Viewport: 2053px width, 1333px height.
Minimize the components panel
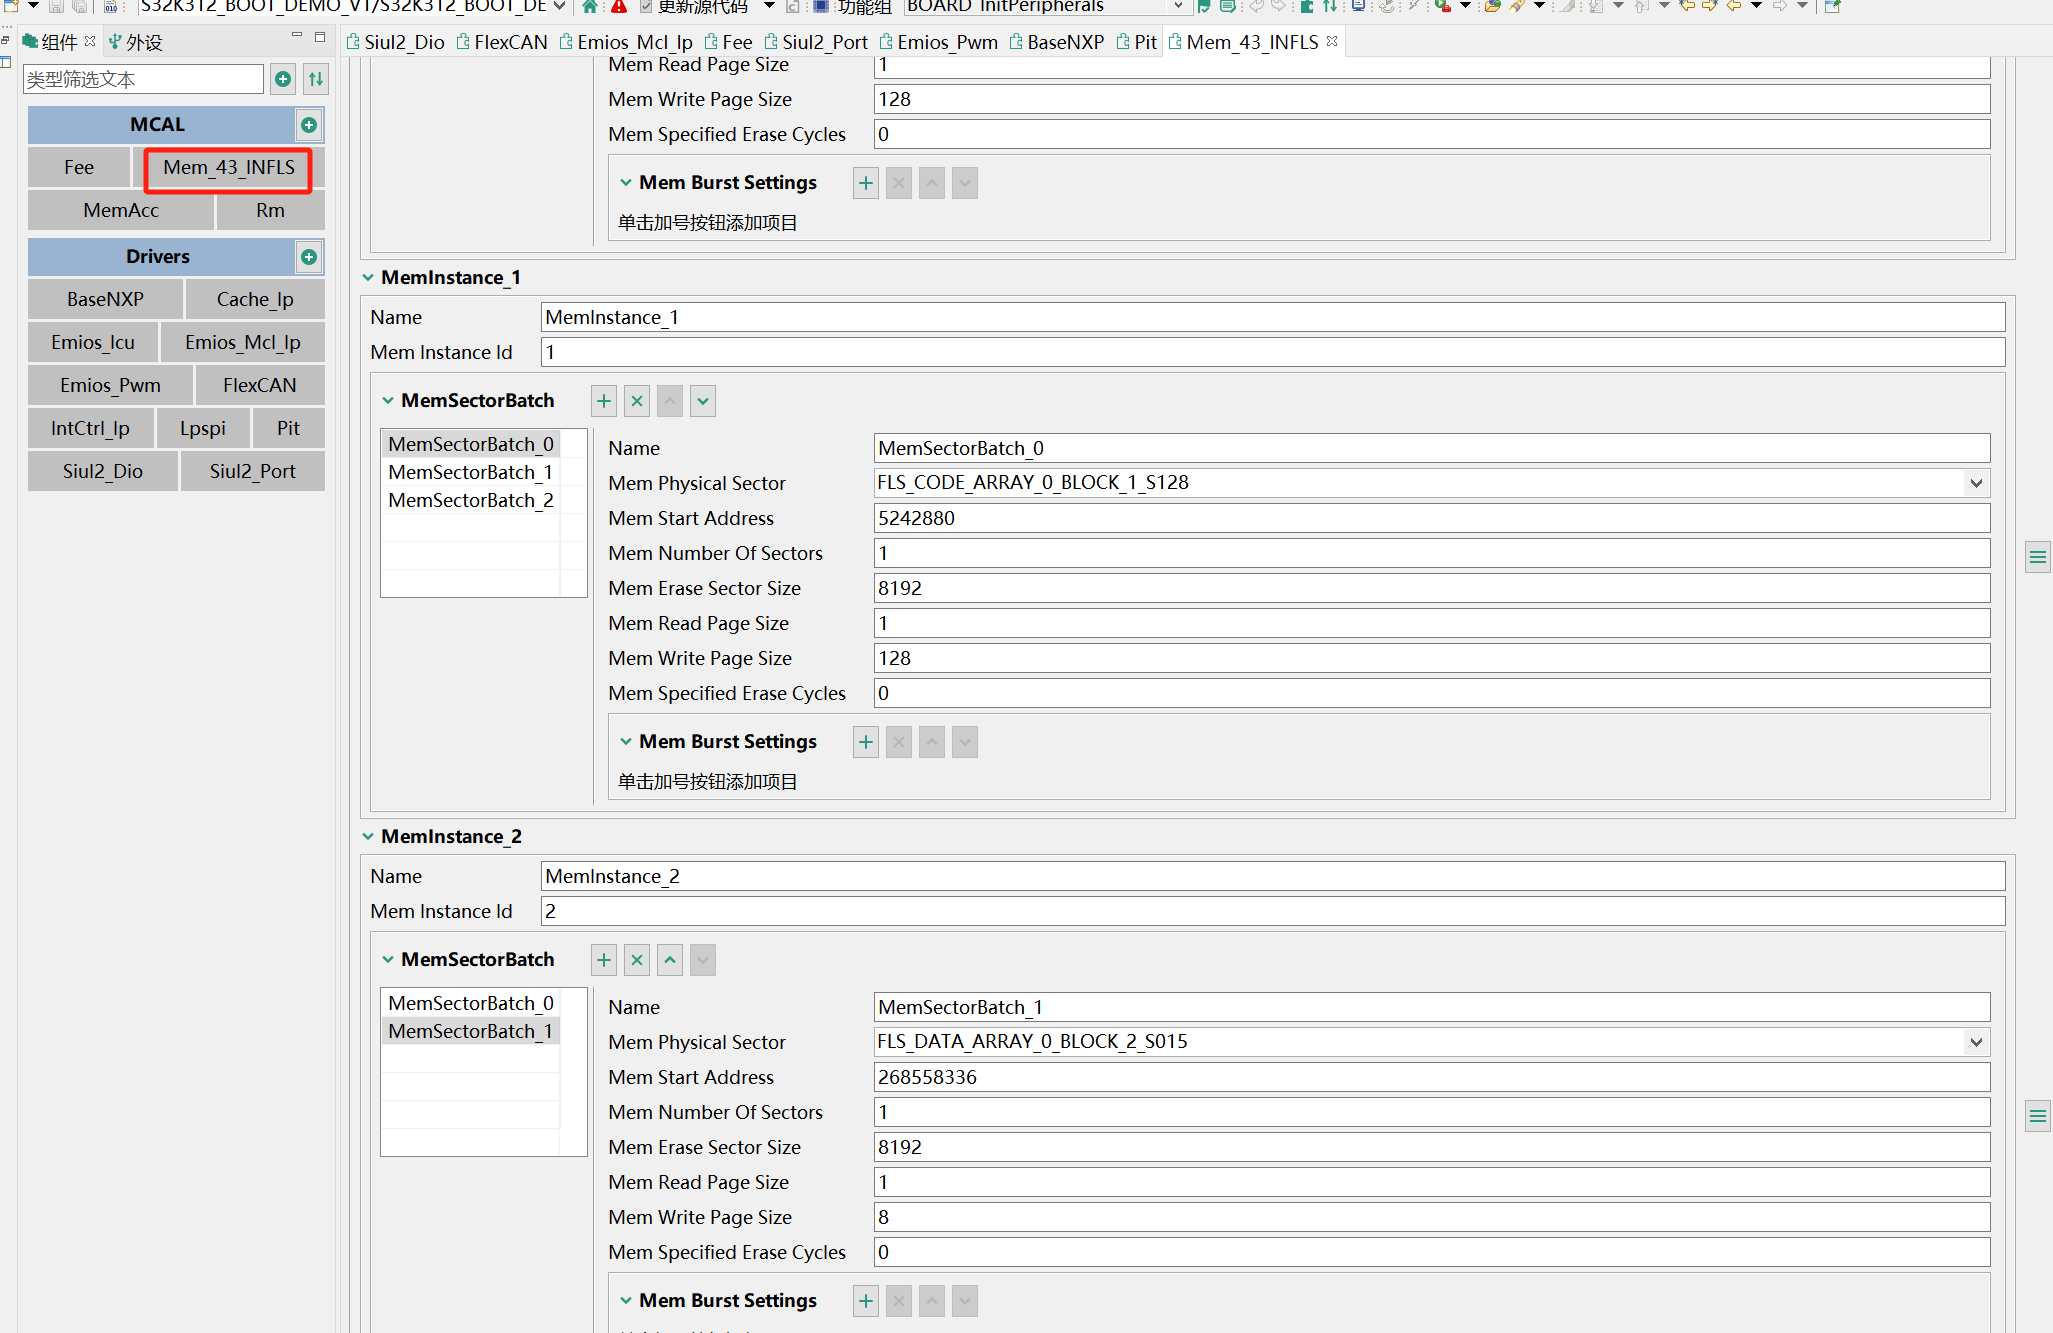click(x=296, y=36)
